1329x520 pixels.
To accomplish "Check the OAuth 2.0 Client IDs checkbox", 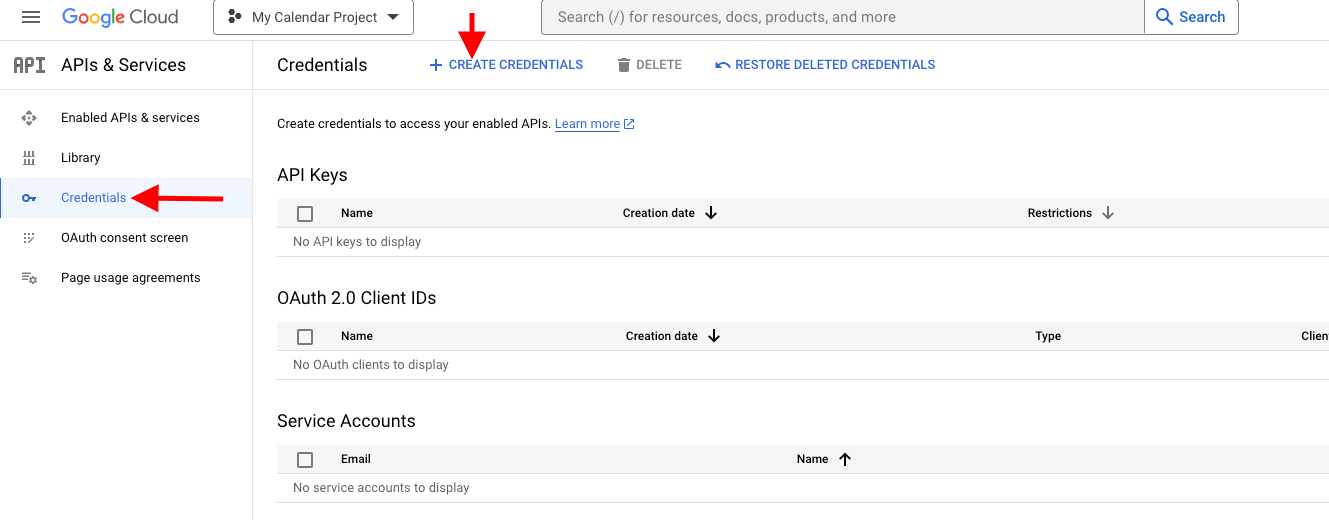I will (305, 336).
